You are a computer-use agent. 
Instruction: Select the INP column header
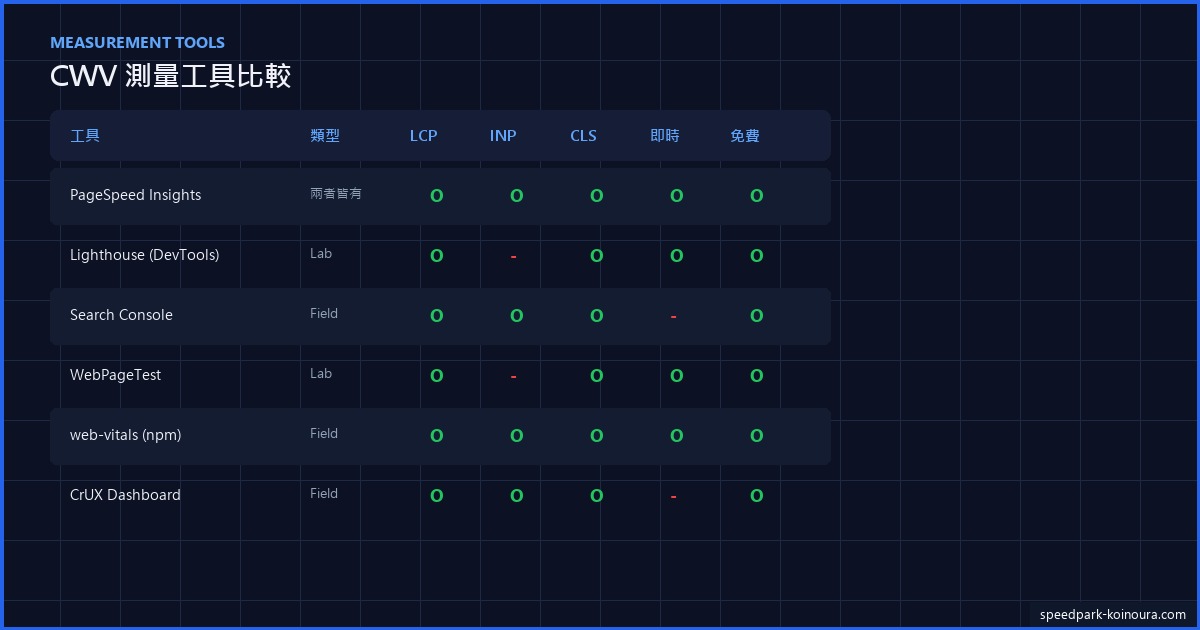coord(503,135)
